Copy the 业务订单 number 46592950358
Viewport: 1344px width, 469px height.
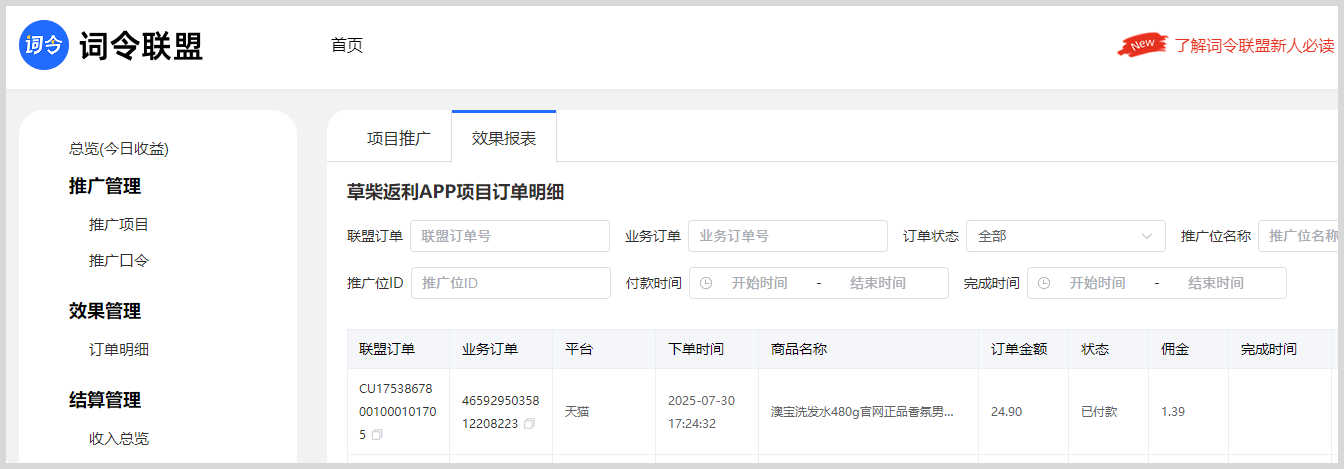[x=529, y=423]
